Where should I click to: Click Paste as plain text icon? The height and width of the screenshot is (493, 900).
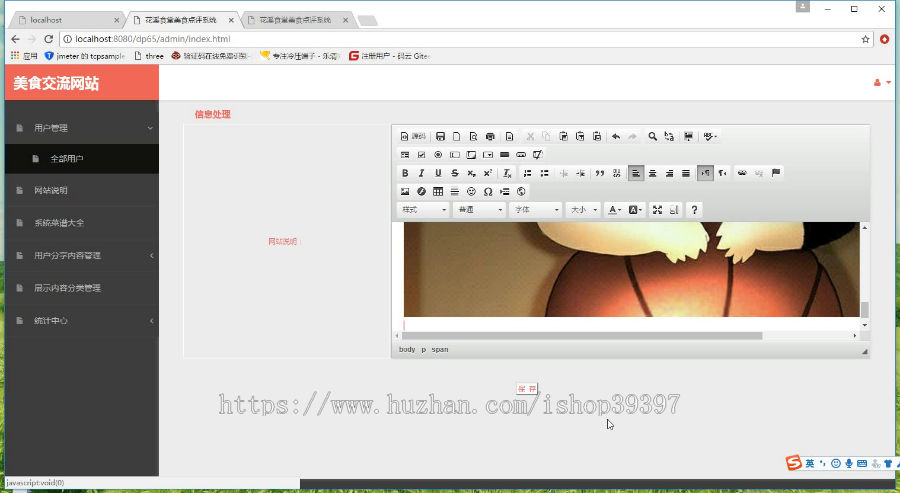coord(580,137)
